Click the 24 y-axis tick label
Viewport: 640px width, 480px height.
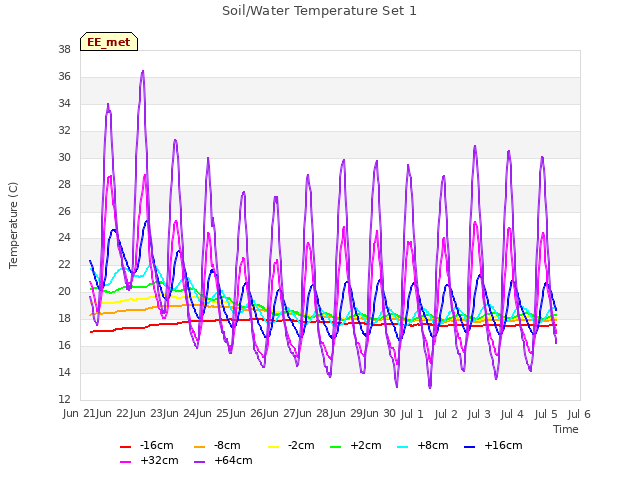click(x=64, y=238)
